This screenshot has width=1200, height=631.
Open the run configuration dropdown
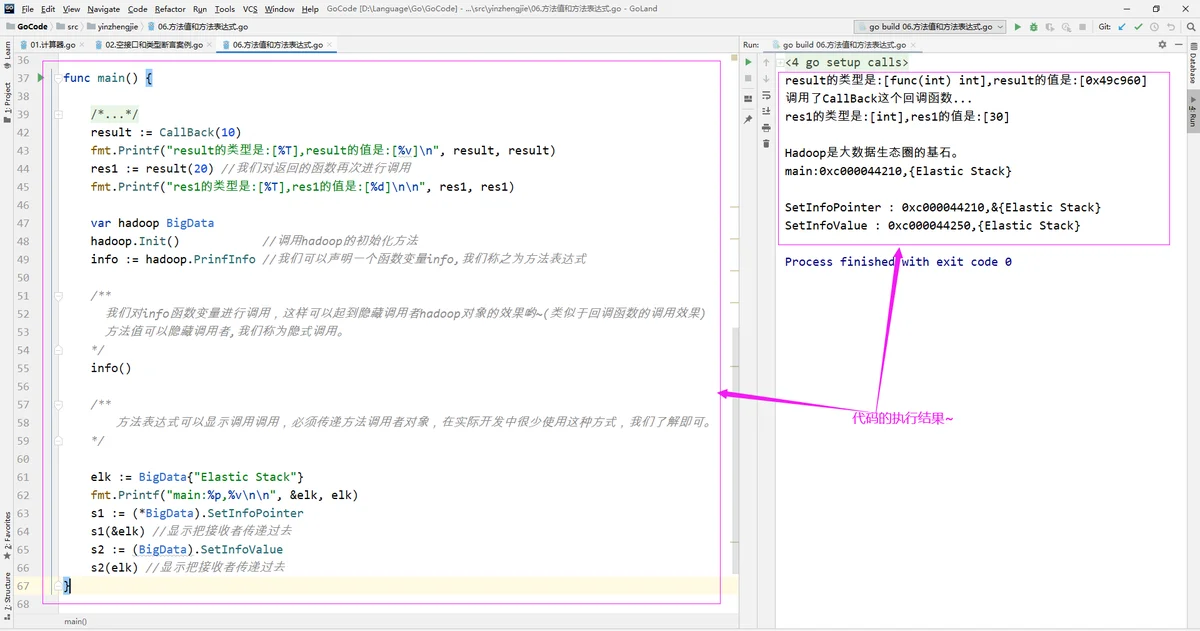click(x=929, y=27)
